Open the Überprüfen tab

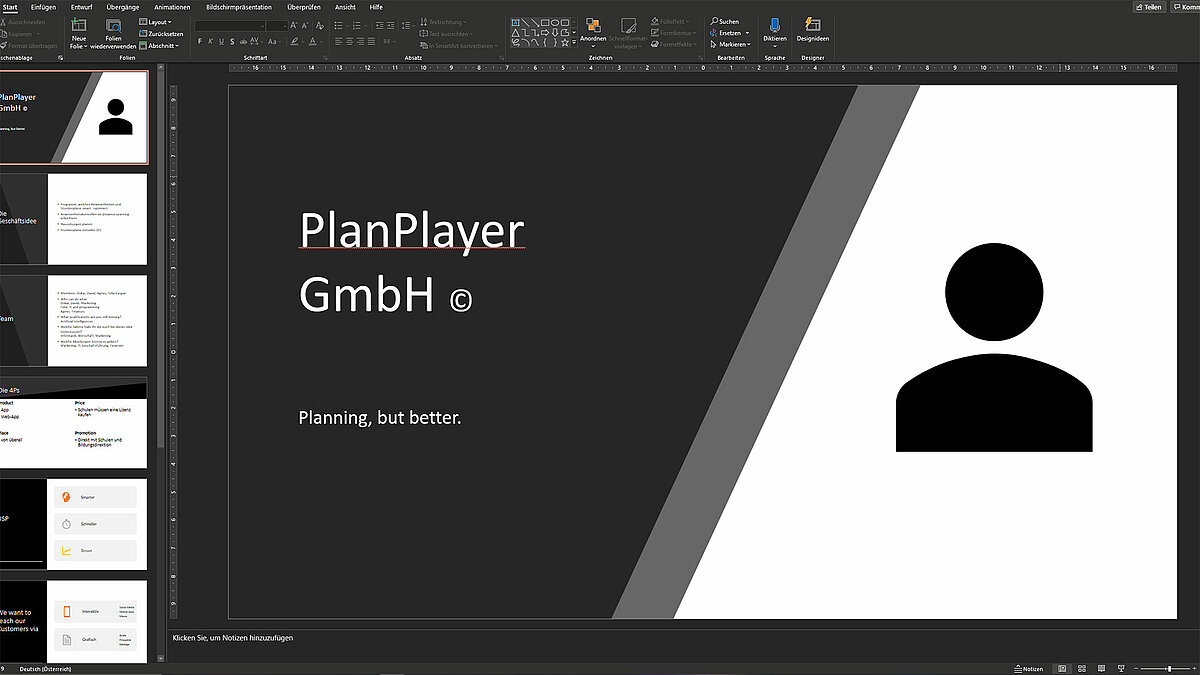pyautogui.click(x=304, y=6)
